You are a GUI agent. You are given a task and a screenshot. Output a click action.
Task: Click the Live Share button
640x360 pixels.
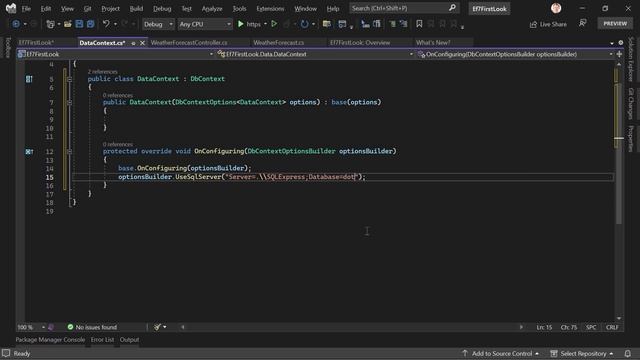click(x=548, y=24)
